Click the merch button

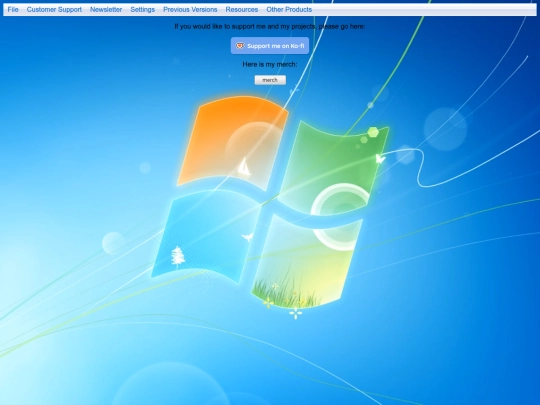(270, 80)
